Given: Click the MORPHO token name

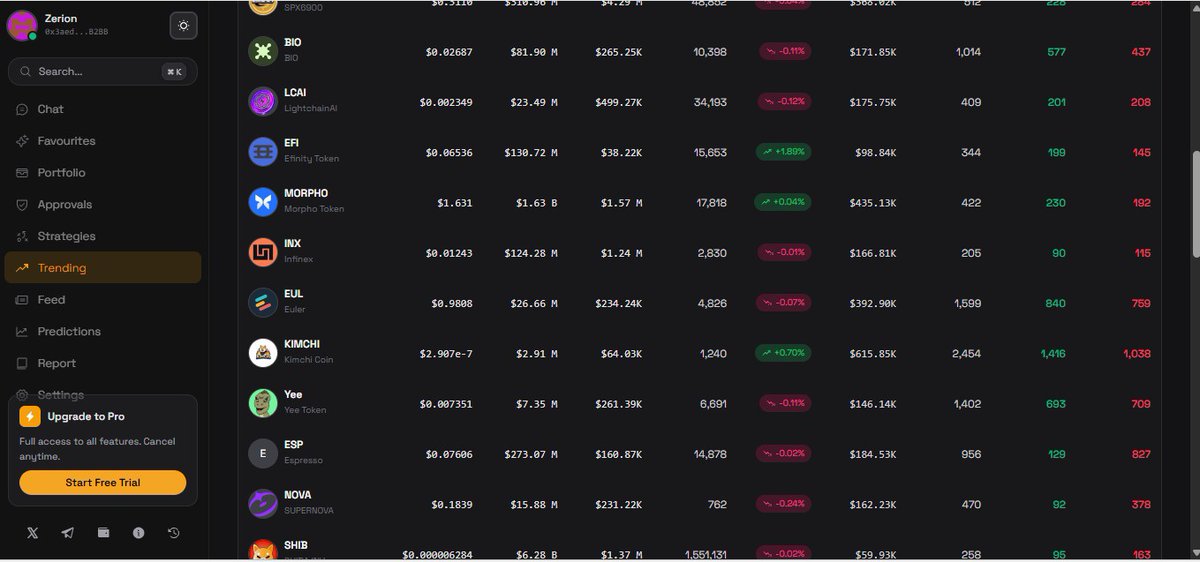Looking at the screenshot, I should coord(306,193).
